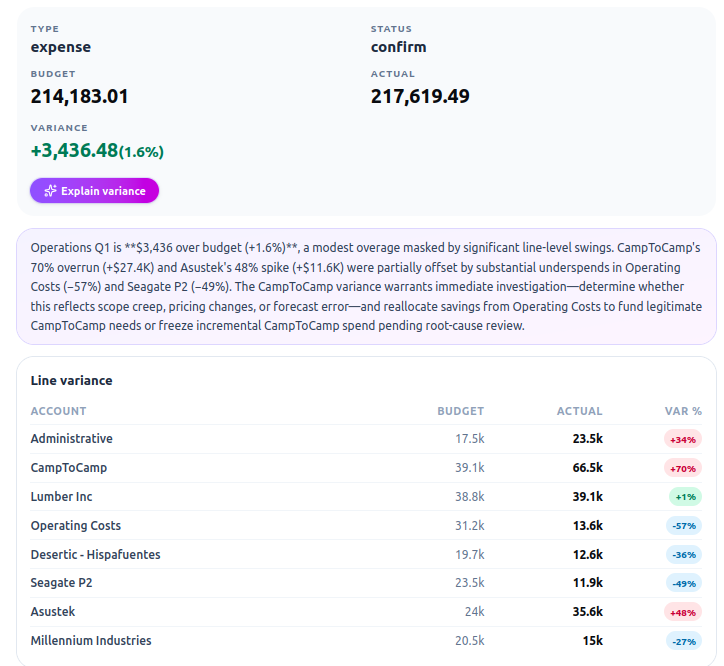724x666 pixels.
Task: Click the BUDGET column header
Action: 460,411
